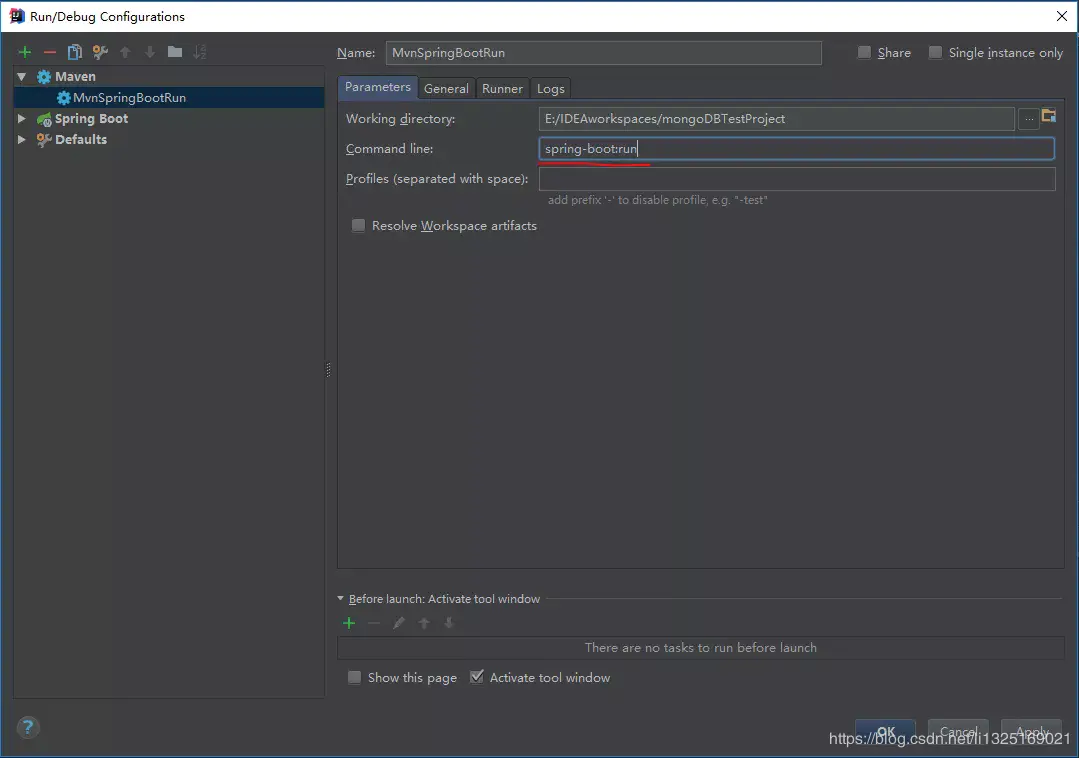Edit the before launch task with the pencil
1079x758 pixels.
pos(398,623)
